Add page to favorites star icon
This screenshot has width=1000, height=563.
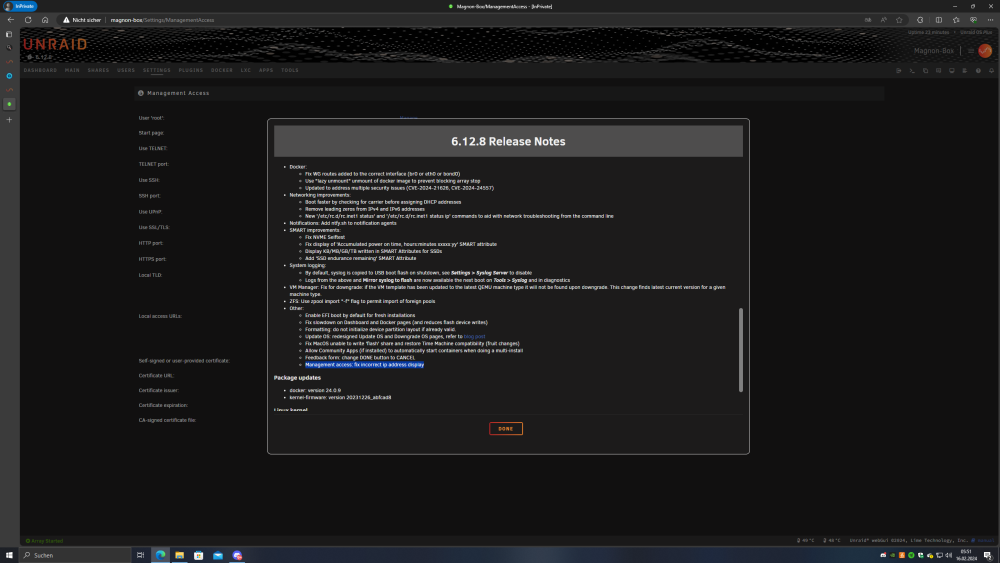(899, 20)
